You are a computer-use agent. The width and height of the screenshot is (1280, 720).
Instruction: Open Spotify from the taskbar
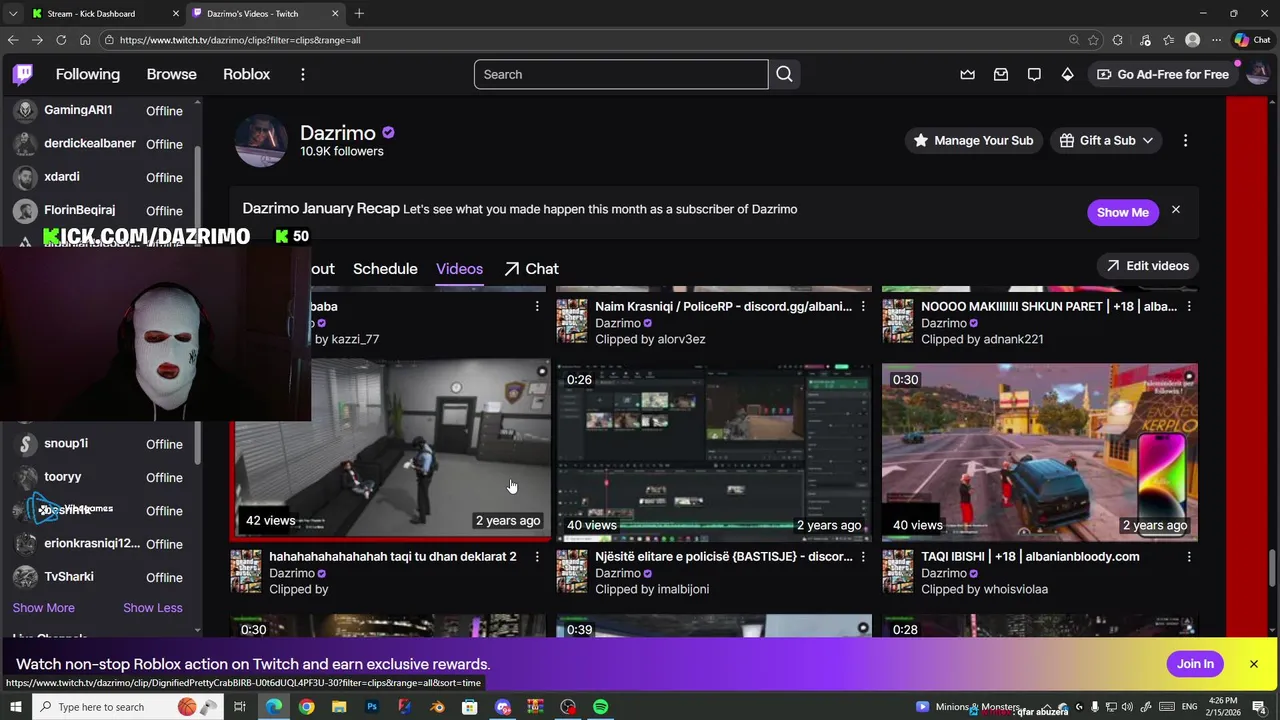pyautogui.click(x=600, y=707)
